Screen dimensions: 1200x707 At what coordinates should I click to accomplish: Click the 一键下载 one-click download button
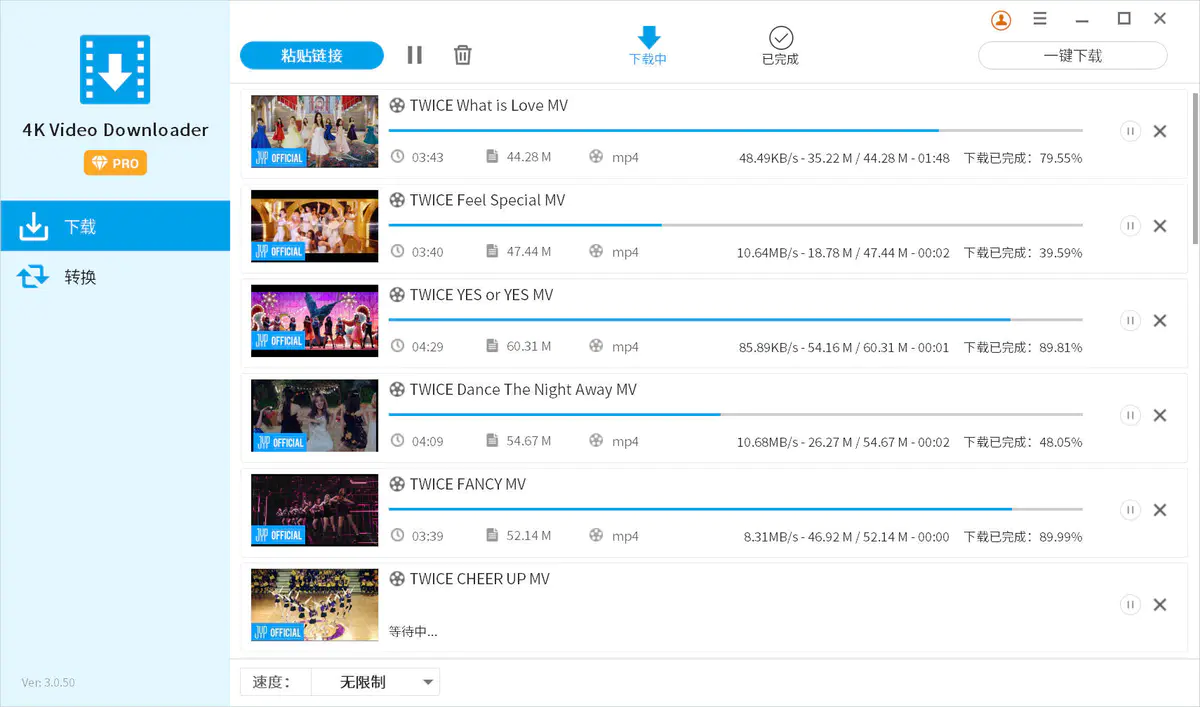pyautogui.click(x=1072, y=56)
